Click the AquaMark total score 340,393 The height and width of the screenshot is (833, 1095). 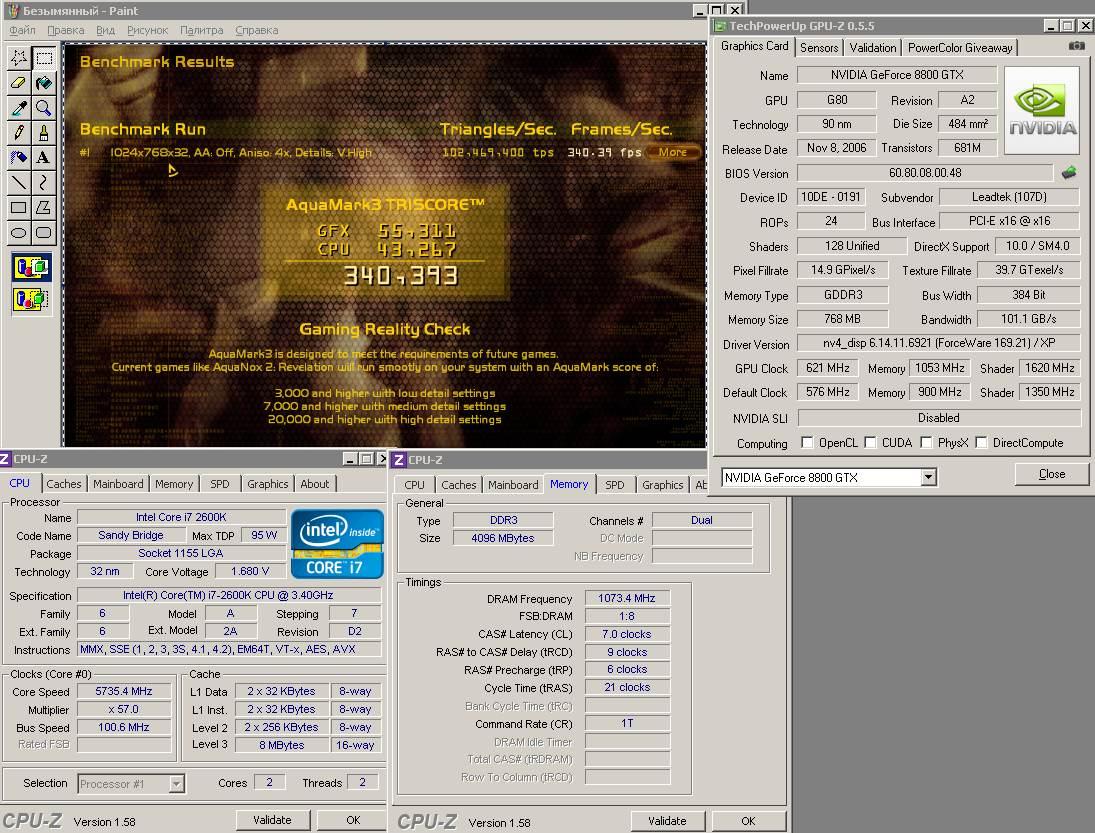coord(401,276)
